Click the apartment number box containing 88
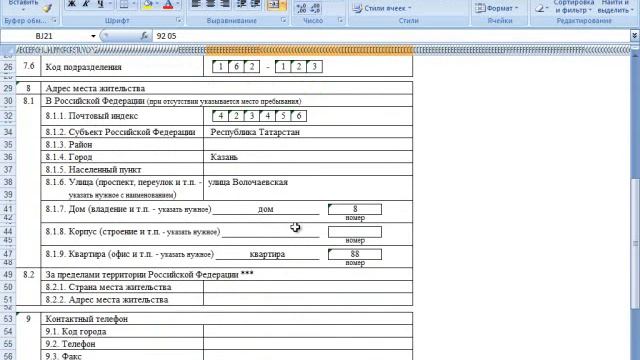The width and height of the screenshot is (640, 360). click(355, 254)
